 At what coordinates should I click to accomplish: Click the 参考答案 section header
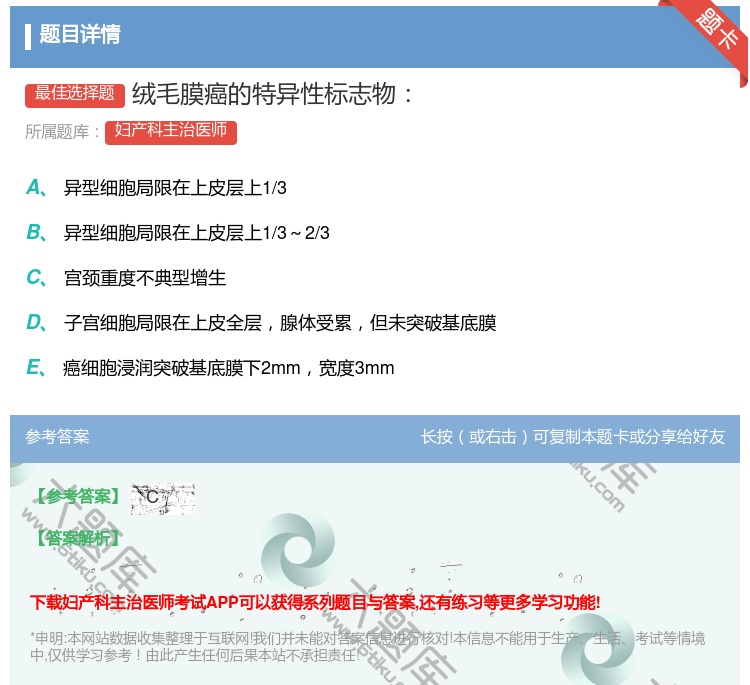[x=57, y=436]
